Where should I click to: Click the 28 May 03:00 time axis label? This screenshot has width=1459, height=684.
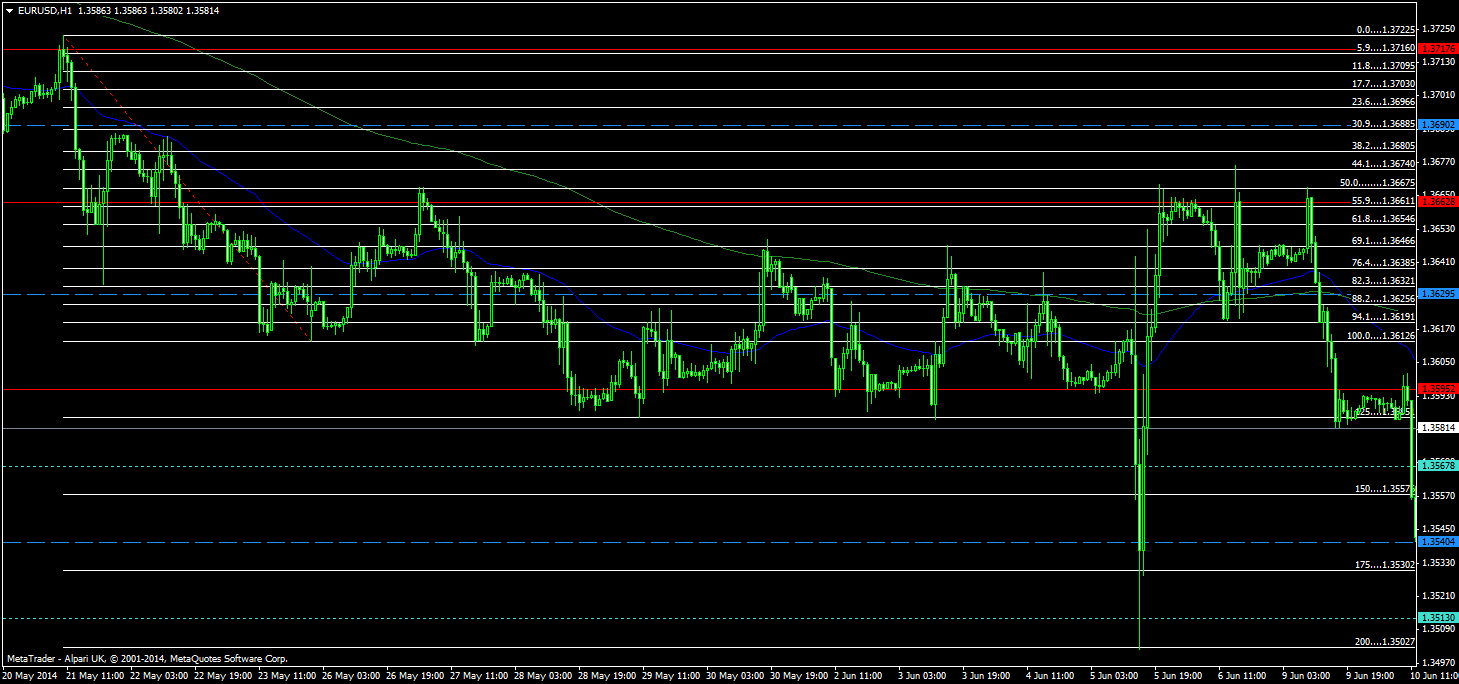541,676
